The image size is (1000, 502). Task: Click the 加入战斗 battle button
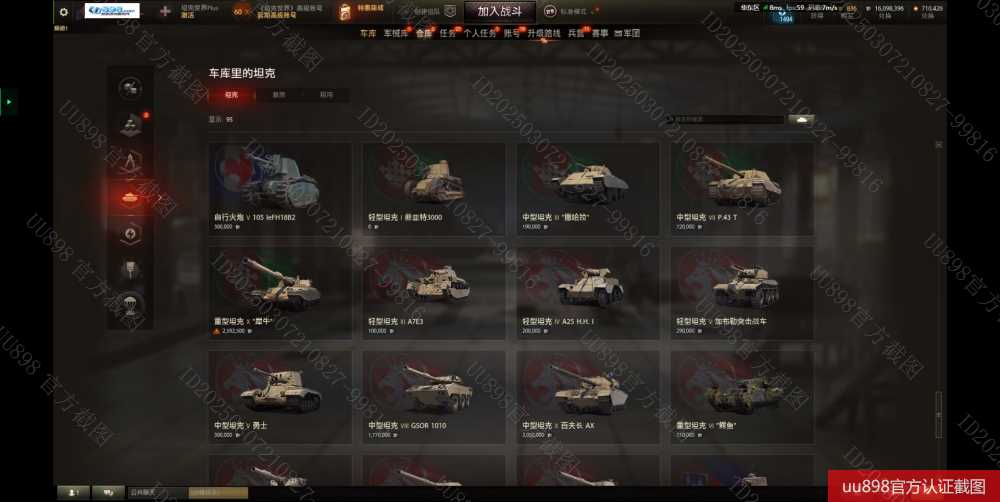click(499, 11)
